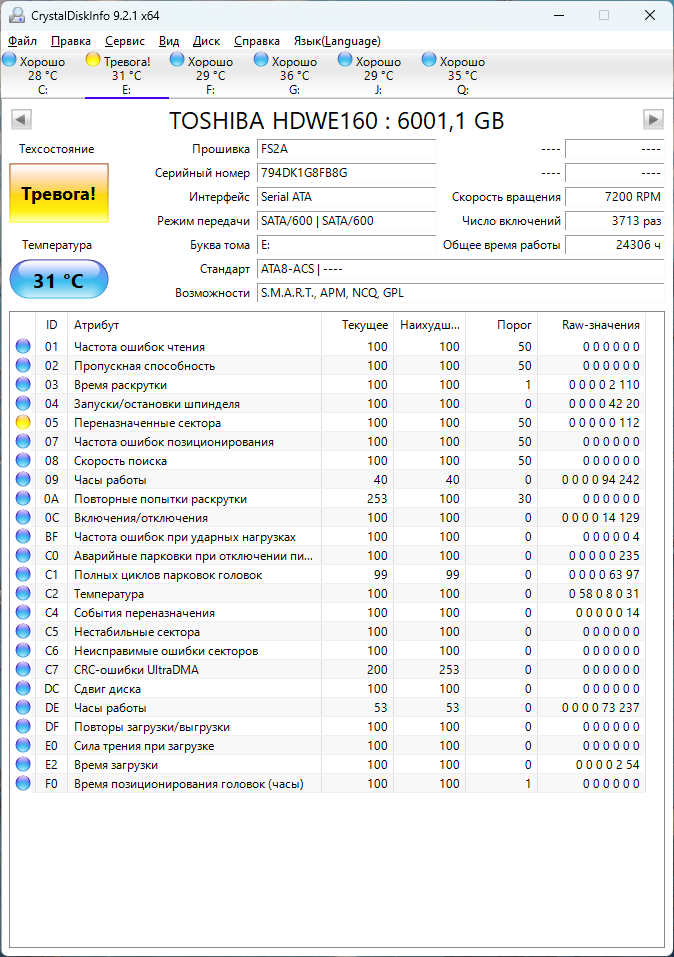Click the yellow Тревога! health status button

59,193
